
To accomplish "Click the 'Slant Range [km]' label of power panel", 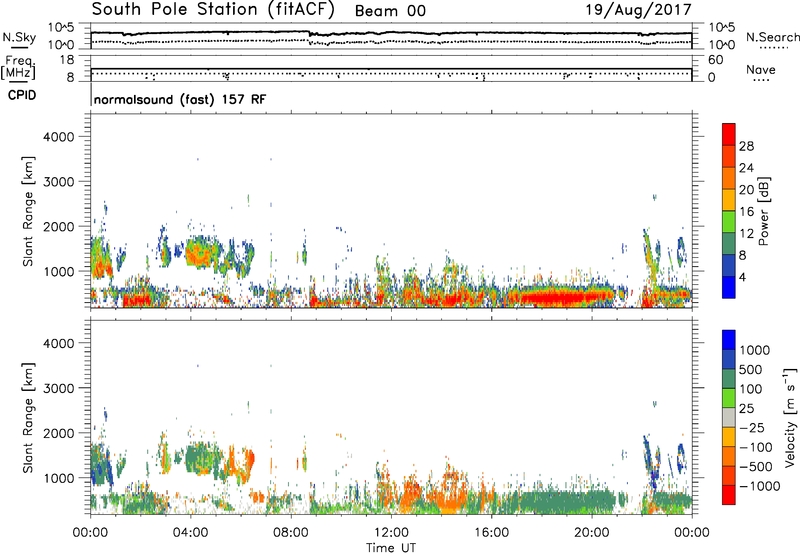I will tap(28, 211).
